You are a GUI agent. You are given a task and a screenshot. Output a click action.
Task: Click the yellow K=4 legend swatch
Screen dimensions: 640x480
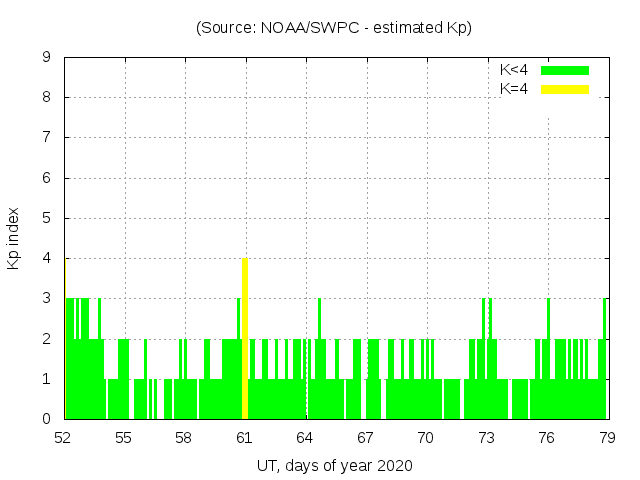[x=565, y=89]
